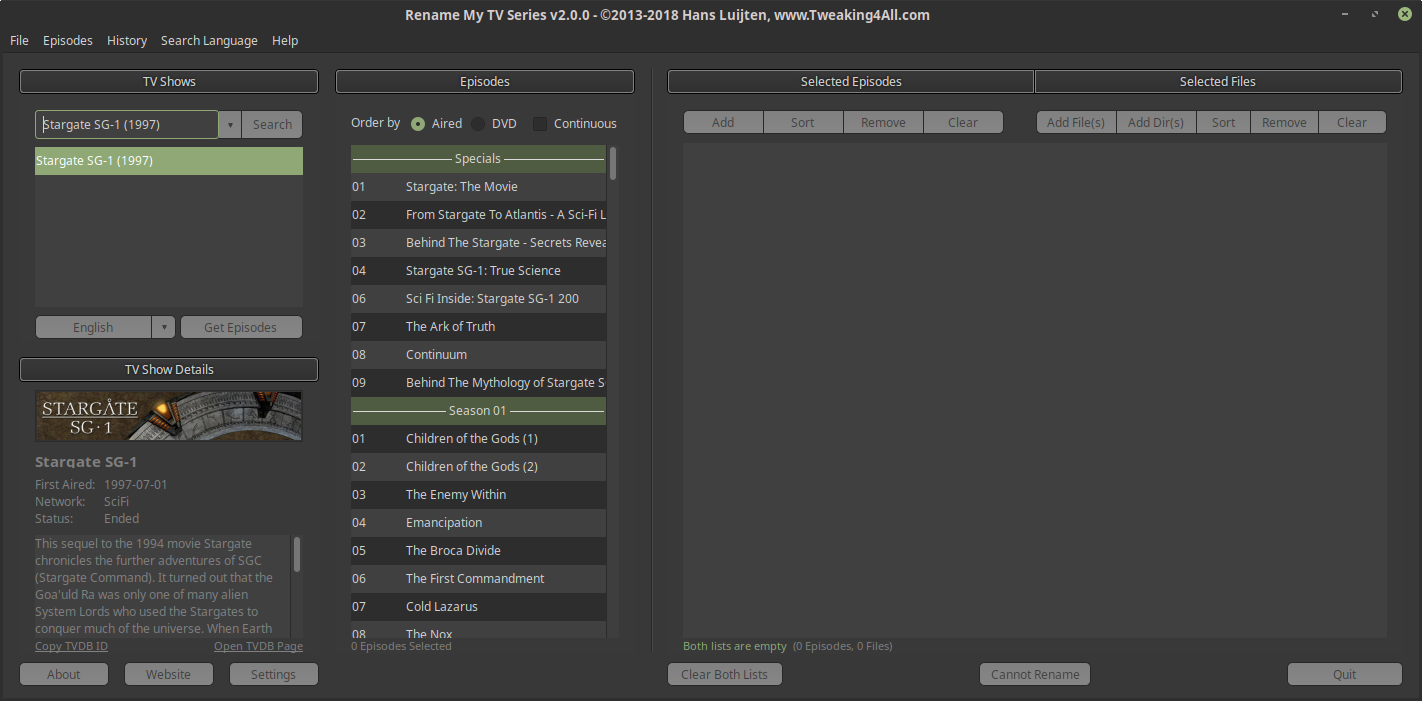Select Stargate SG-1 (1997) in the shows list
The height and width of the screenshot is (701, 1422).
pos(169,161)
